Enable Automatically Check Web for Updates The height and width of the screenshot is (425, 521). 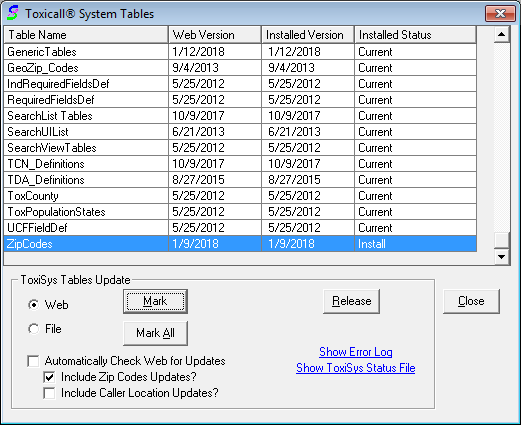coord(33,361)
